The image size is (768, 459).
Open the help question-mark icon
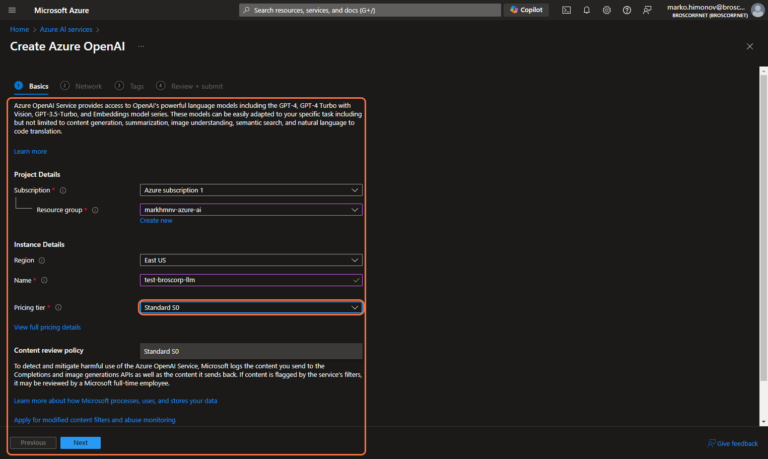(626, 10)
